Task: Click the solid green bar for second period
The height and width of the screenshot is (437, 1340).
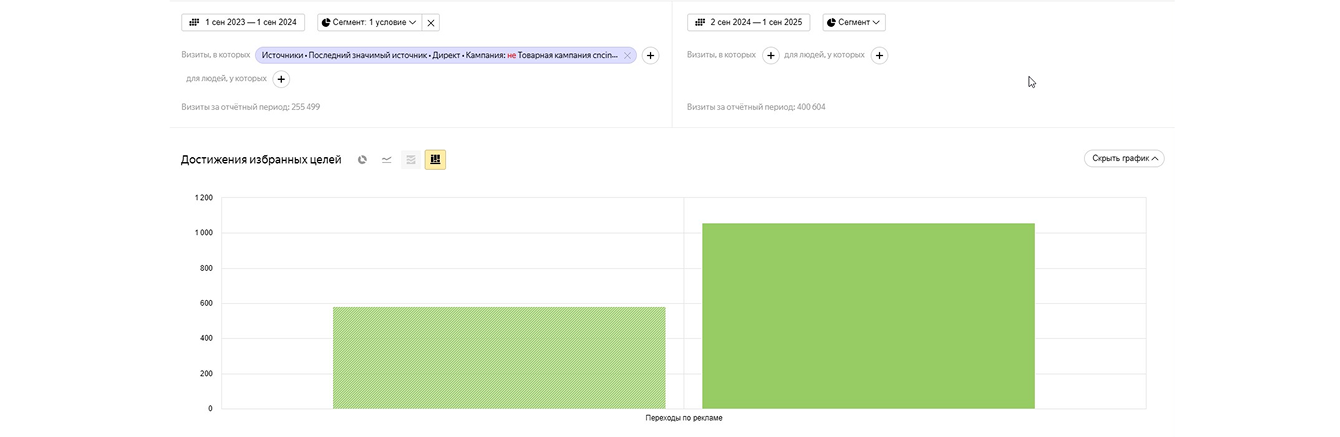Action: pos(868,316)
